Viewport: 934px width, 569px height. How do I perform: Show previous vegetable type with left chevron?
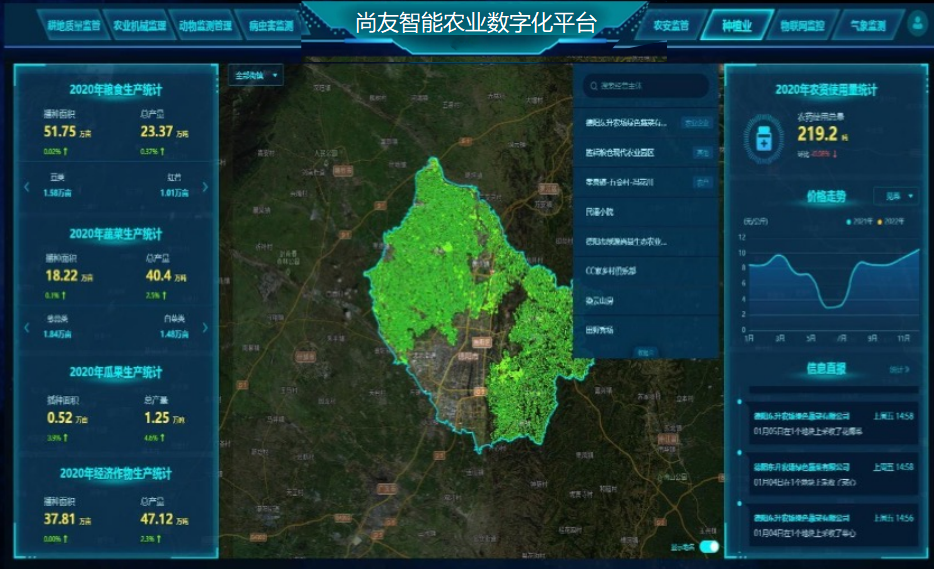(x=27, y=328)
